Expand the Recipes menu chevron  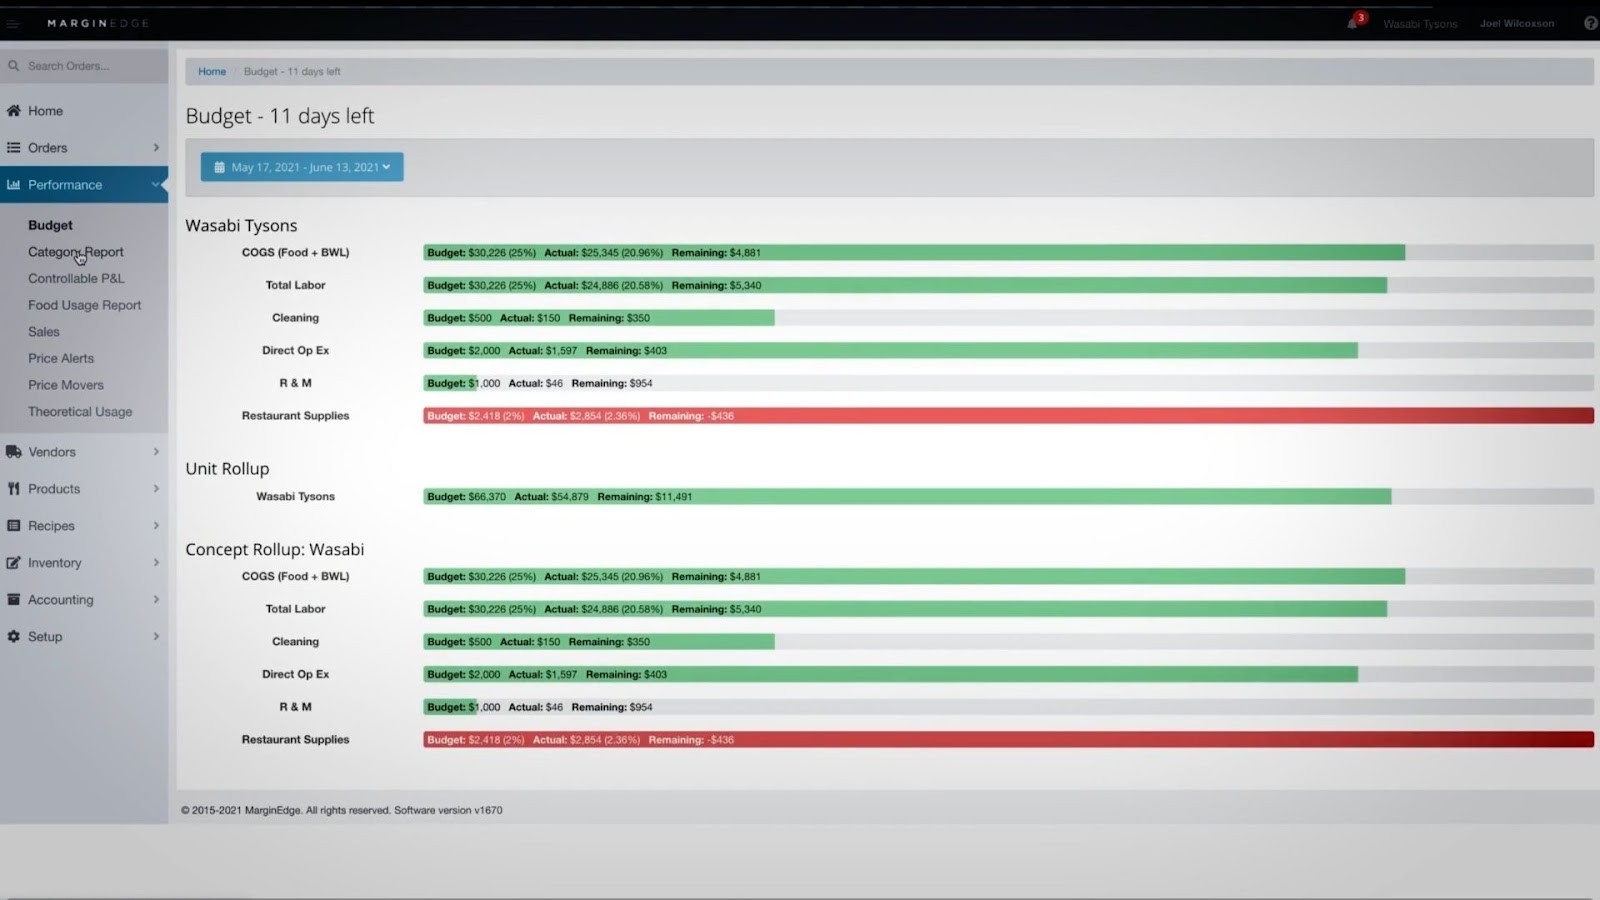tap(156, 525)
